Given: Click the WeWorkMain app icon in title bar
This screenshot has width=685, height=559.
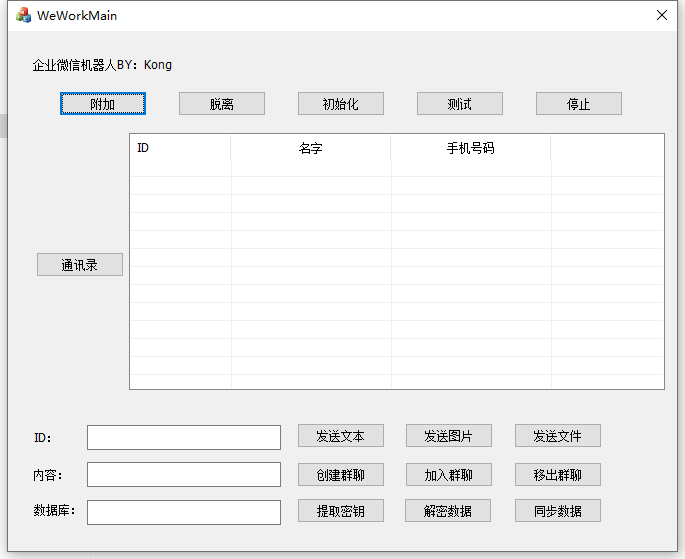Looking at the screenshot, I should tap(24, 15).
